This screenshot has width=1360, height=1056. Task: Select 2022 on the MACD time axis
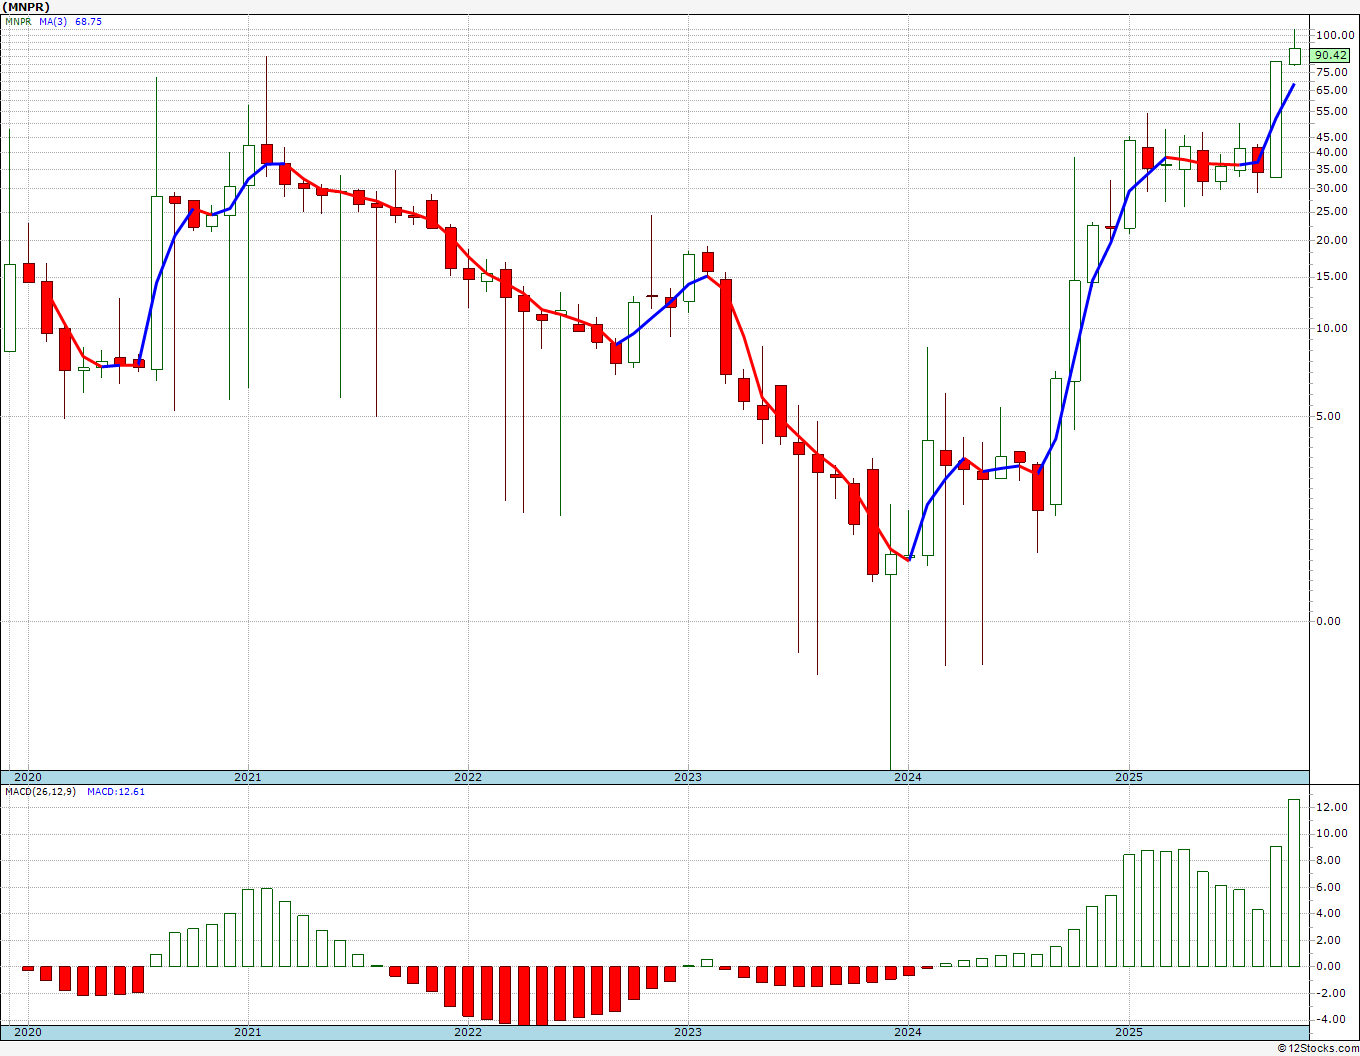[468, 1032]
